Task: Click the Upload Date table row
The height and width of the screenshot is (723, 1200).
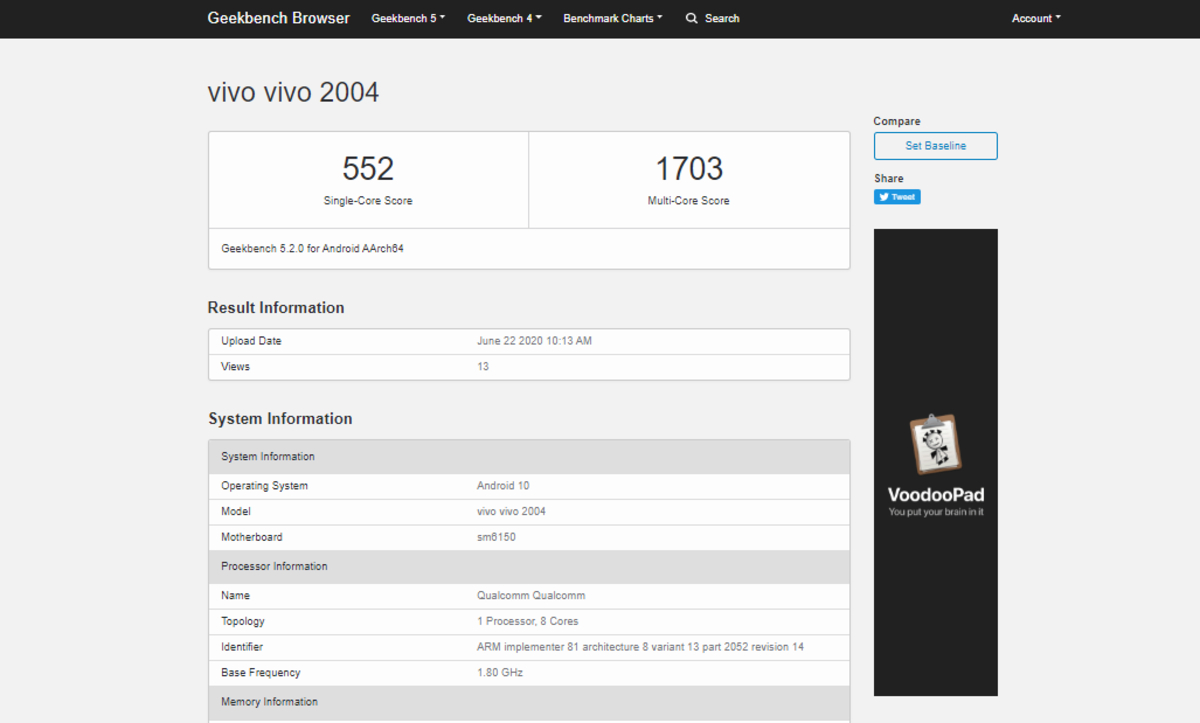Action: tap(529, 340)
